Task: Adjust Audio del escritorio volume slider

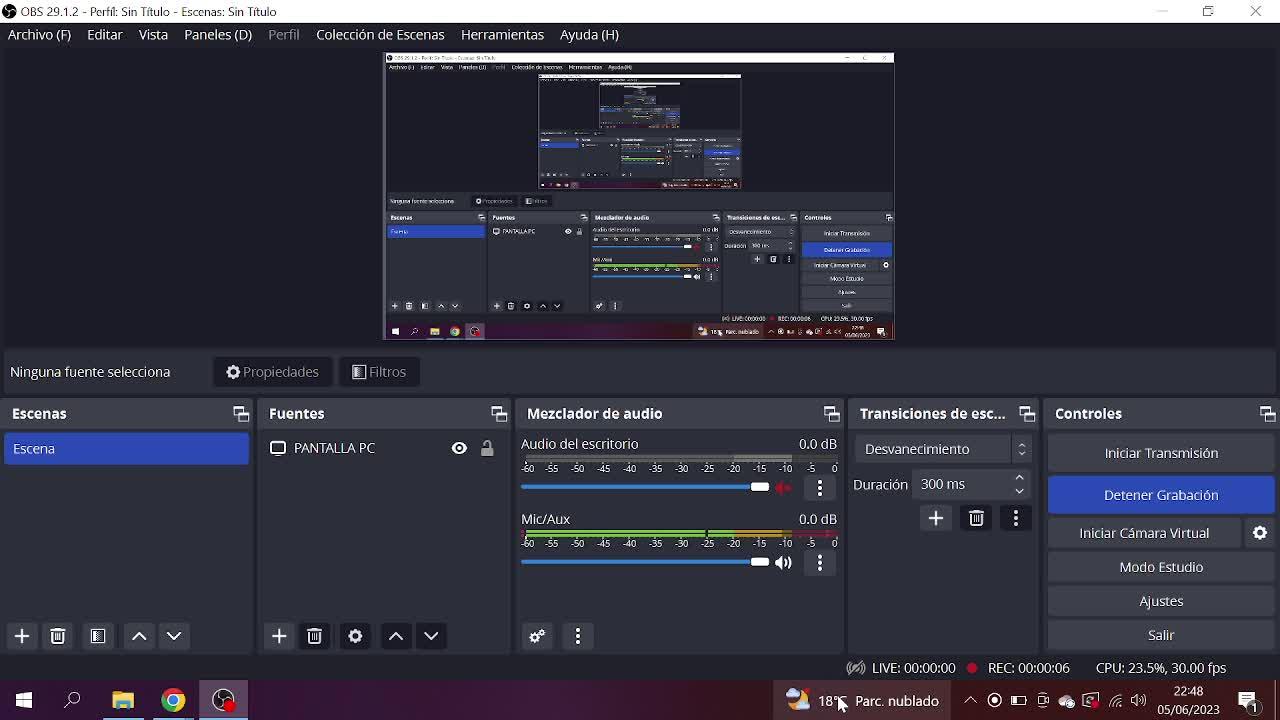Action: point(645,487)
